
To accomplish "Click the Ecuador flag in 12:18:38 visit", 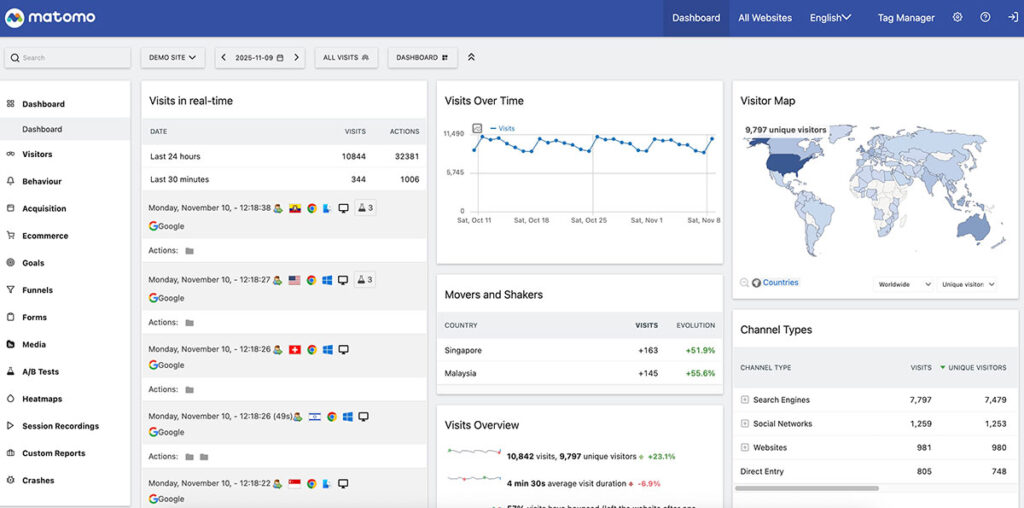I will (295, 208).
